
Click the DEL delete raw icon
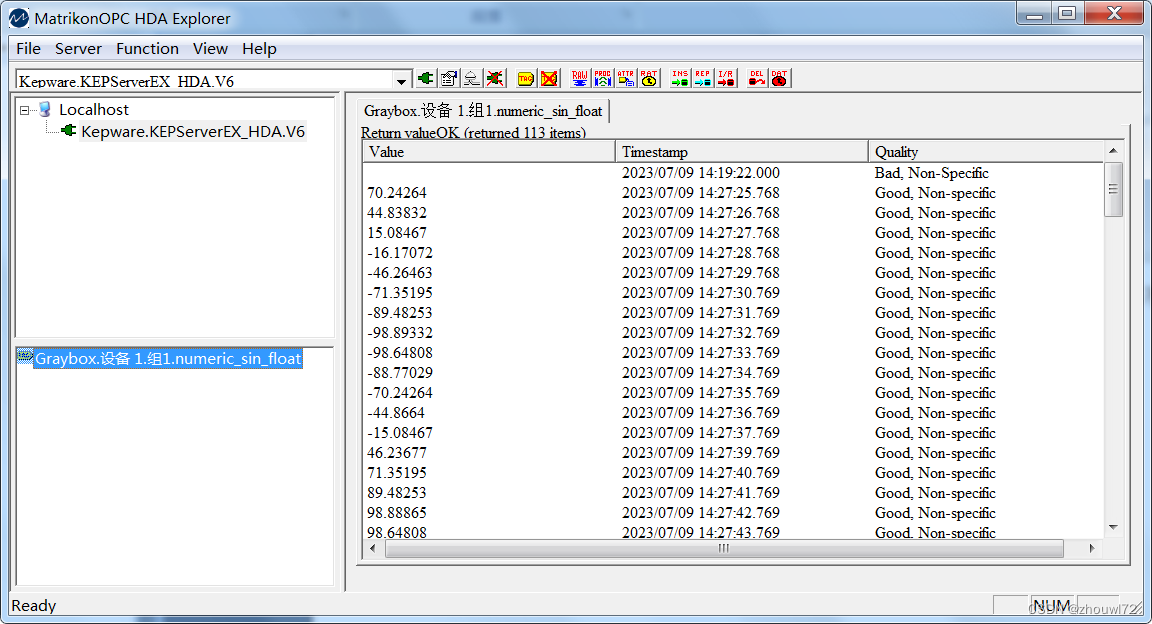click(x=757, y=79)
